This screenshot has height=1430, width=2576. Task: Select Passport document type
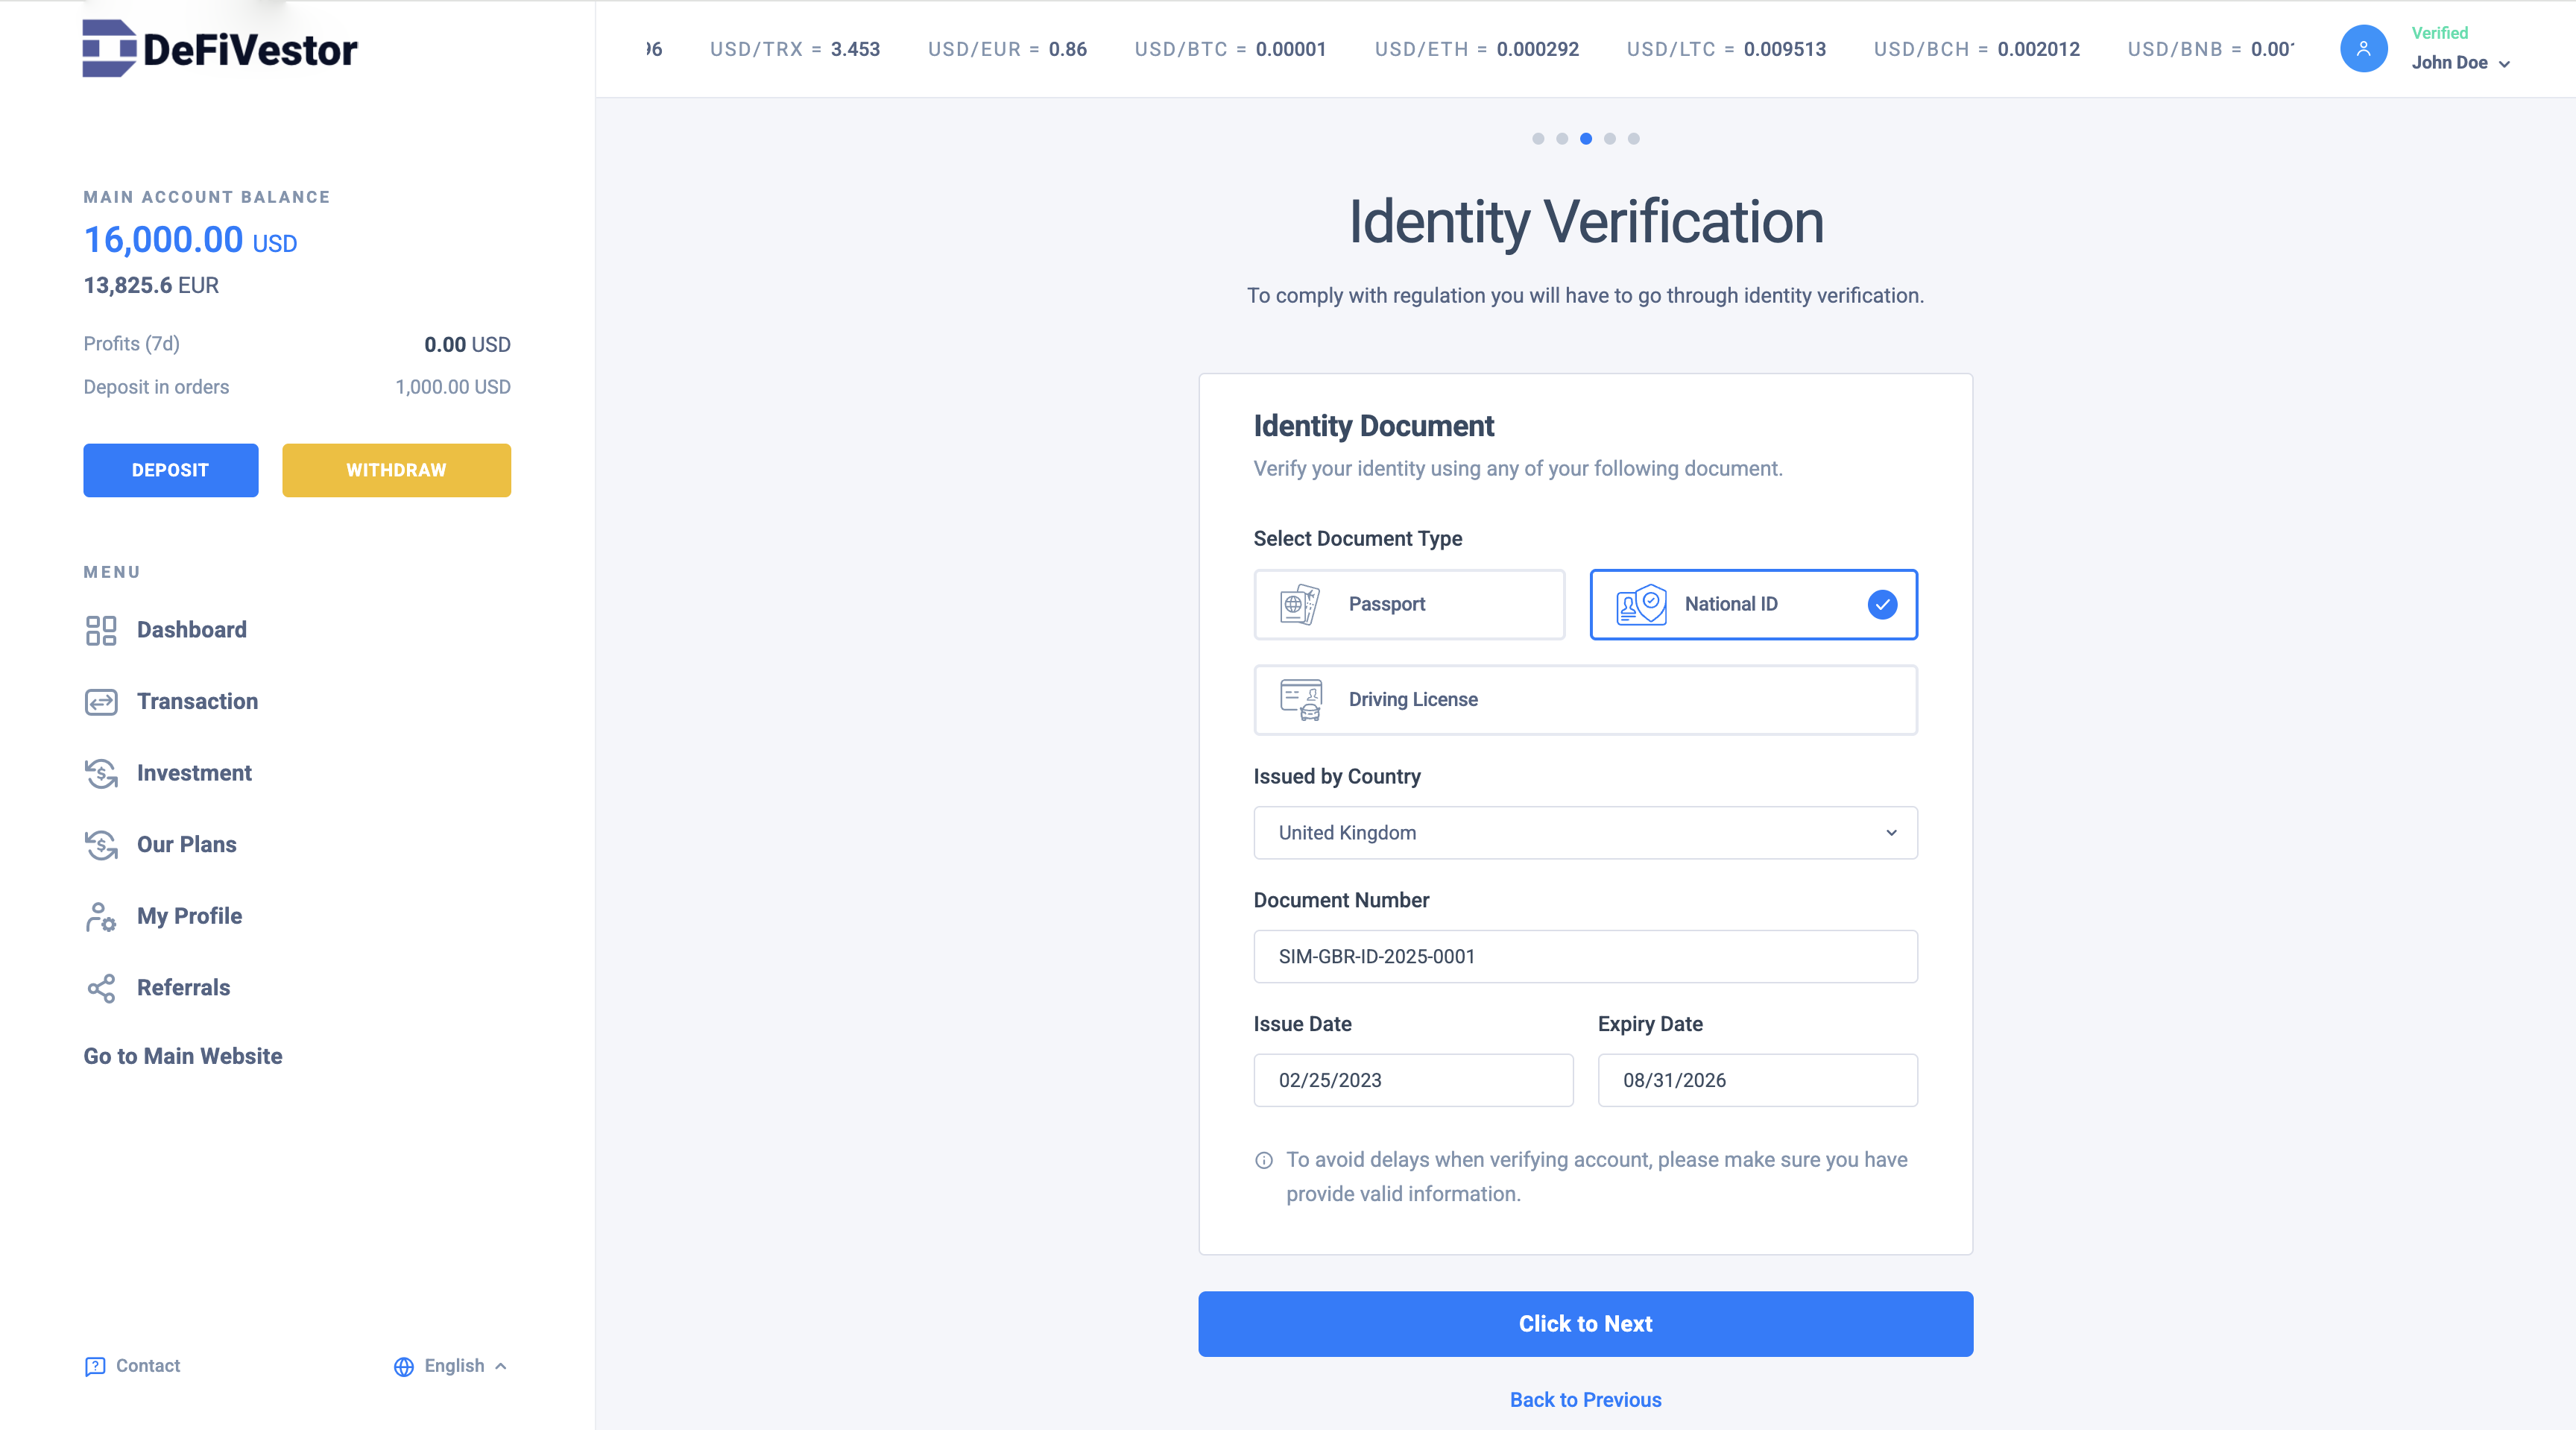(1408, 604)
